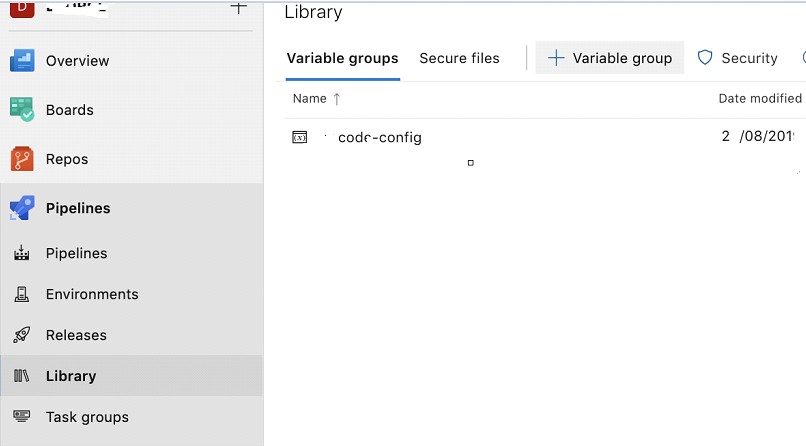Sort by Date modified column header
This screenshot has height=446, width=806.
pyautogui.click(x=759, y=98)
